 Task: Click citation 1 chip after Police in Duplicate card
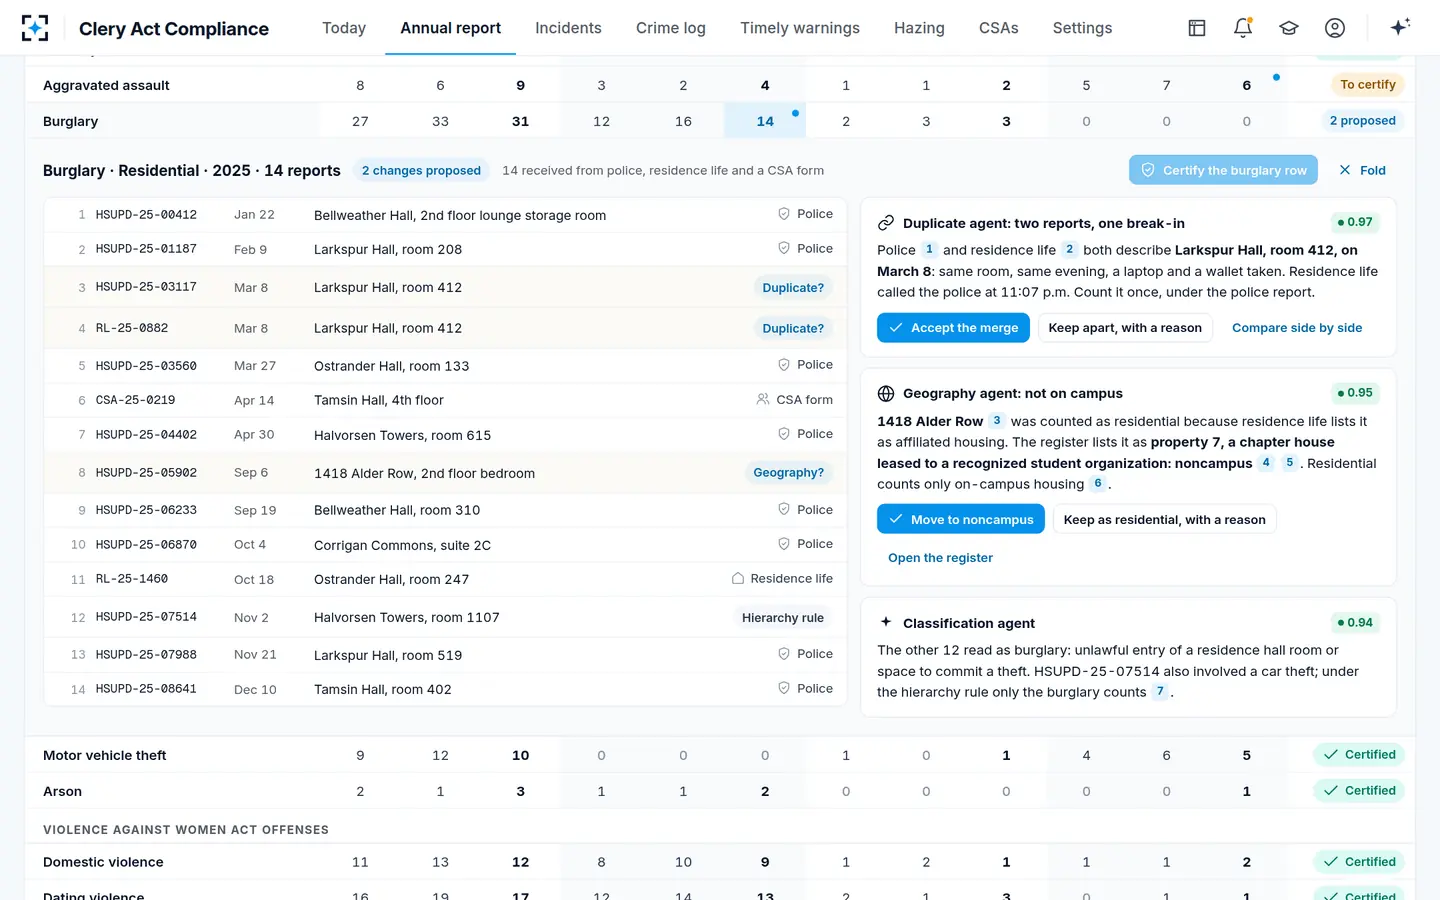click(x=929, y=249)
